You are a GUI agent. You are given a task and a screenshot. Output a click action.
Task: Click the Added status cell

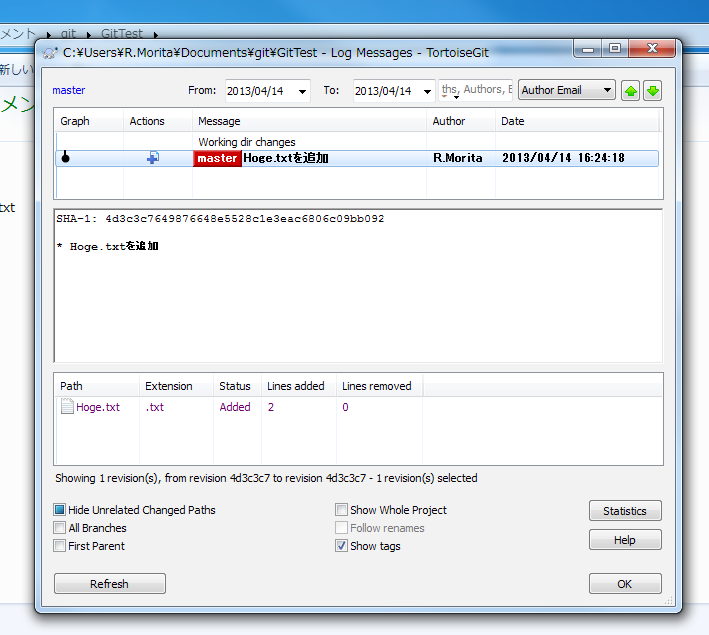click(235, 407)
